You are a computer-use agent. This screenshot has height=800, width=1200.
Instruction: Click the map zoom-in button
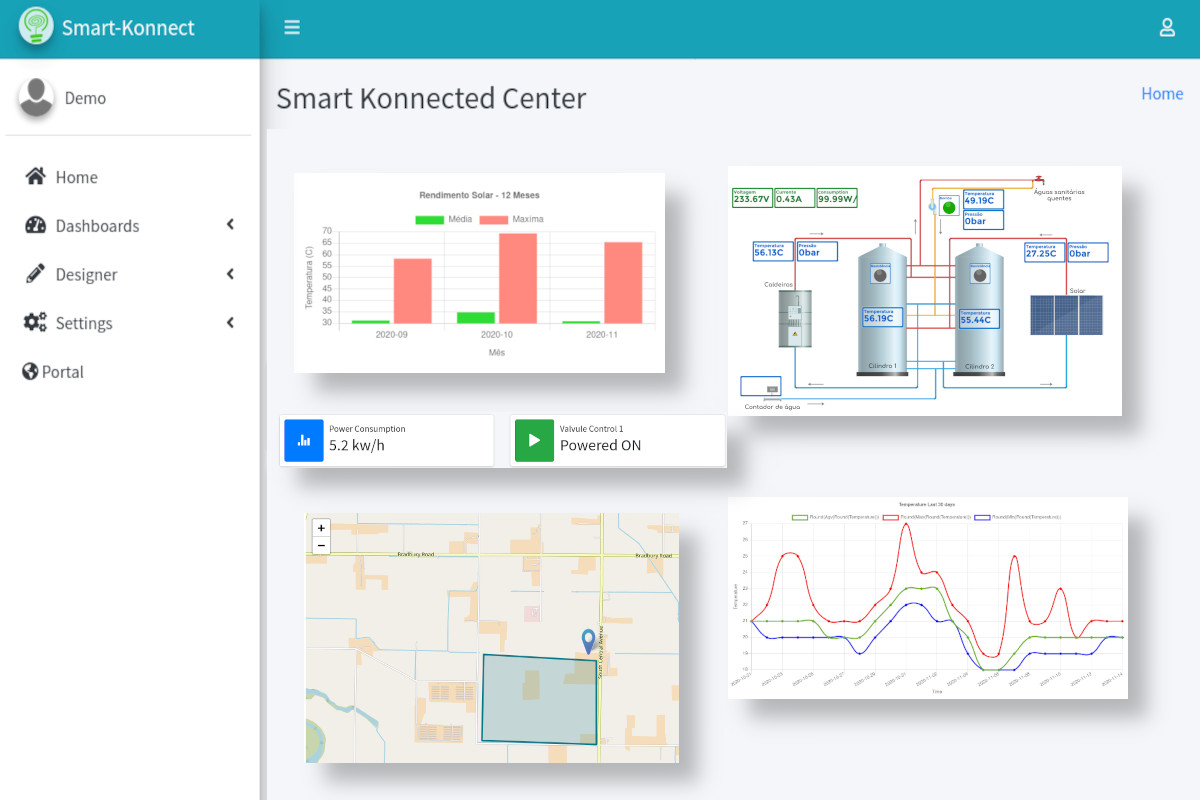pos(320,527)
